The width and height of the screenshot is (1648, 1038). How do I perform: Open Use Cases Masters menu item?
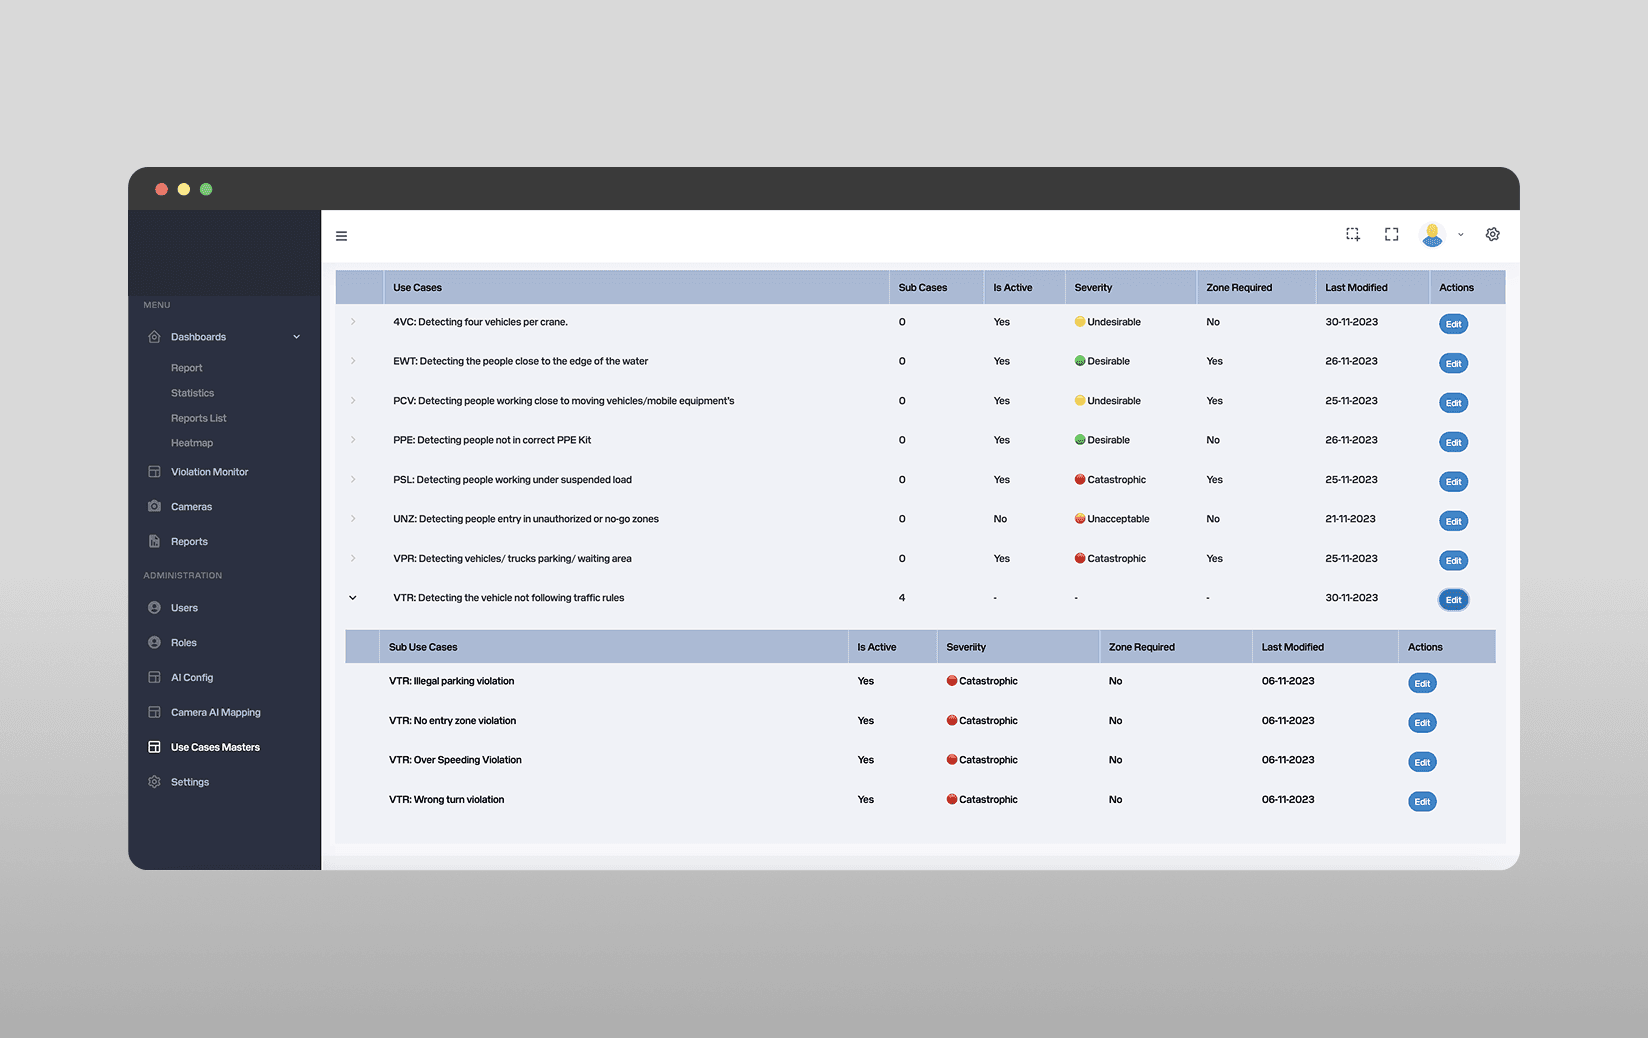tap(215, 747)
